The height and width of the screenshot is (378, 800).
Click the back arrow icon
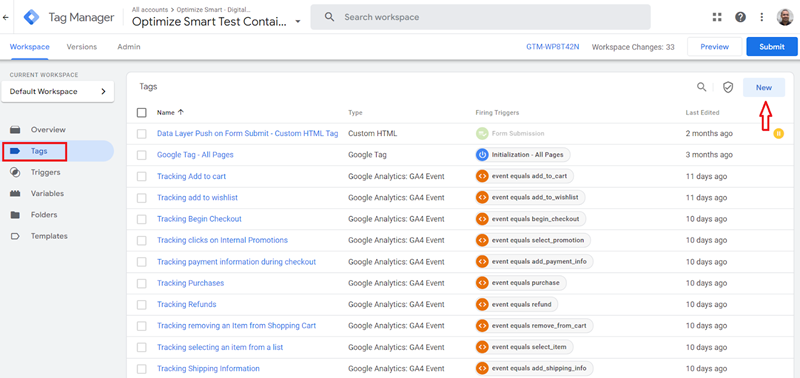pos(6,17)
